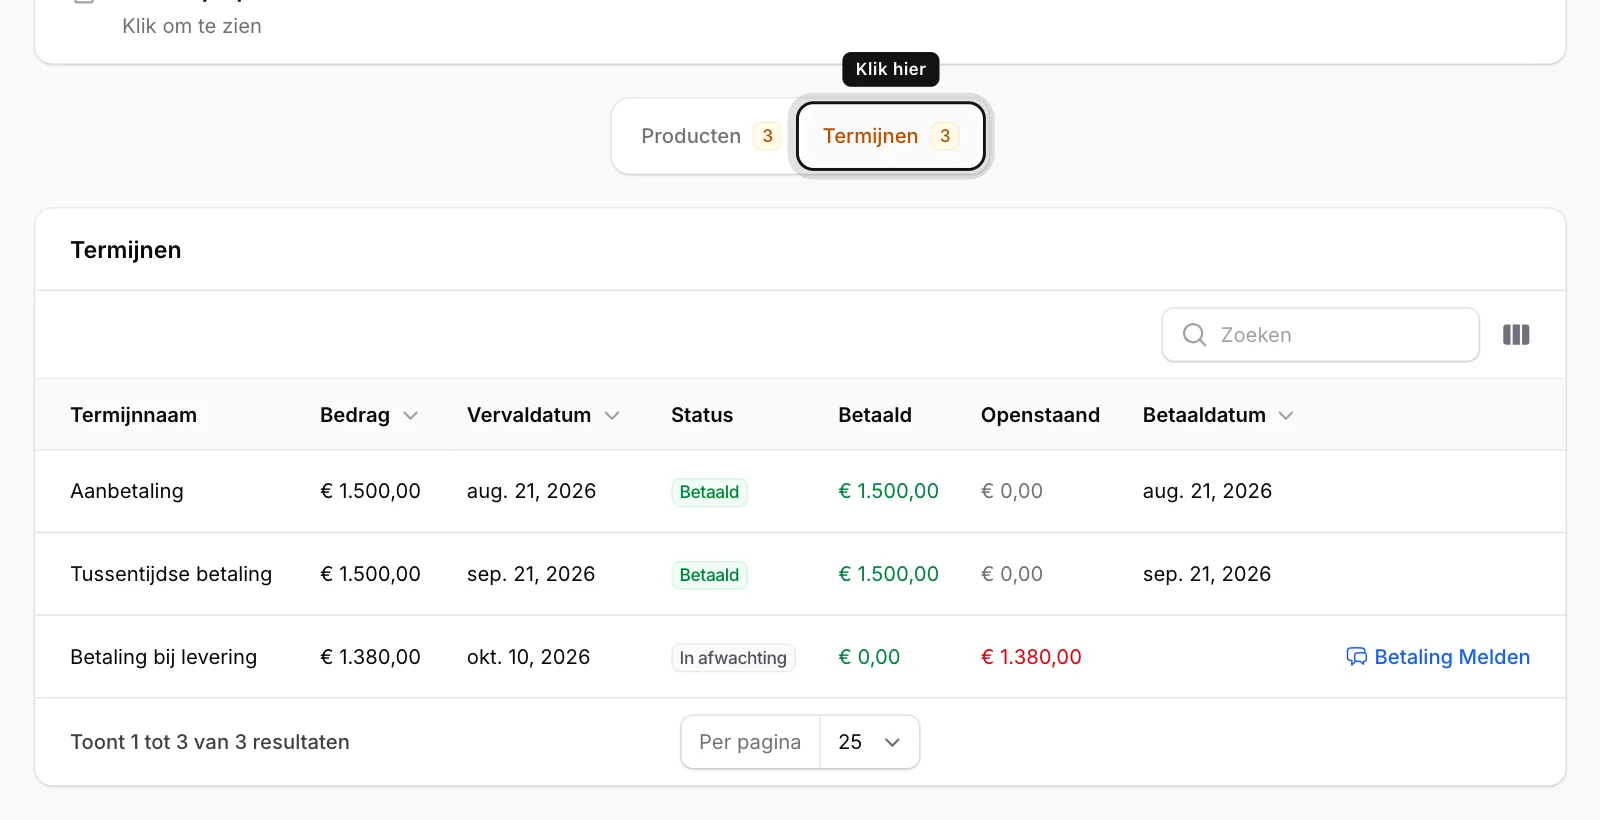The image size is (1600, 820).
Task: Select the Aanbetaling row name
Action: [127, 491]
